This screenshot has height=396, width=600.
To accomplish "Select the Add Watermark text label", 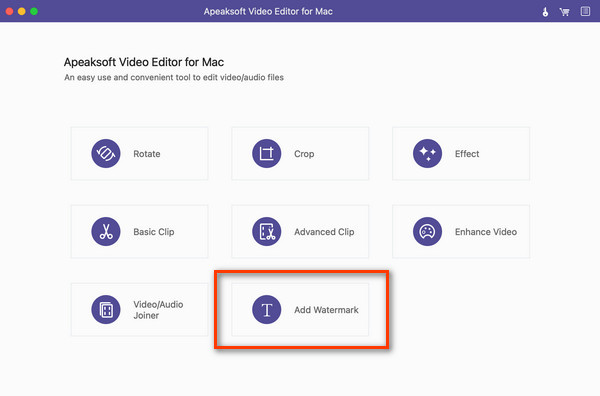I will click(x=326, y=310).
